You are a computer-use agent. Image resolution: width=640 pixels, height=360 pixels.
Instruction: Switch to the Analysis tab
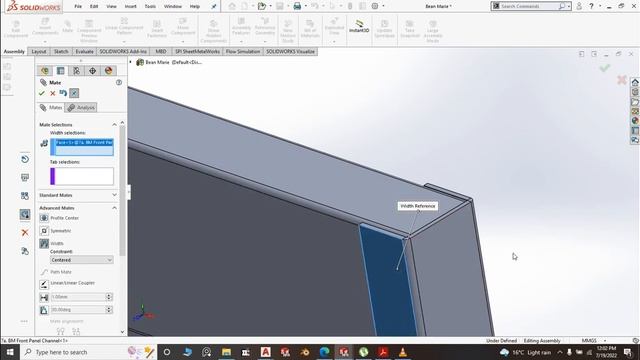81,107
